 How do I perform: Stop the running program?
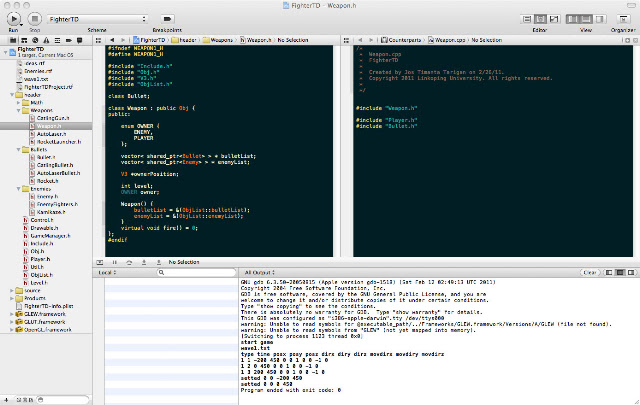[x=35, y=19]
